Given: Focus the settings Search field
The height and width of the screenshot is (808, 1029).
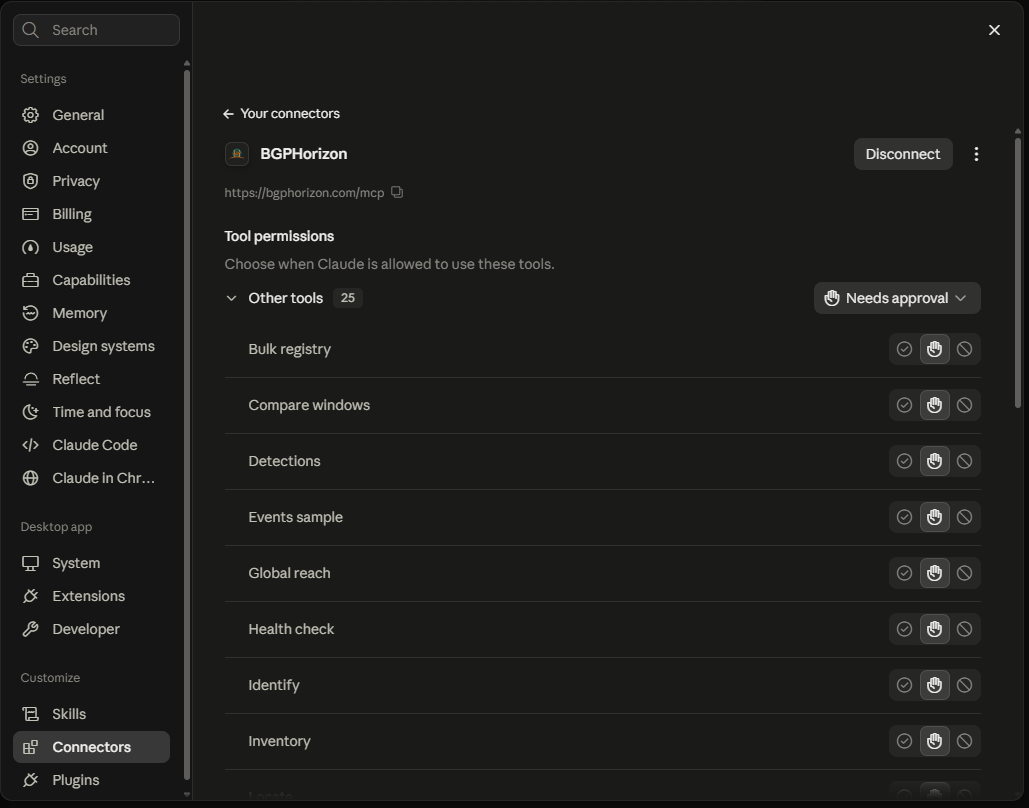Looking at the screenshot, I should [96, 30].
